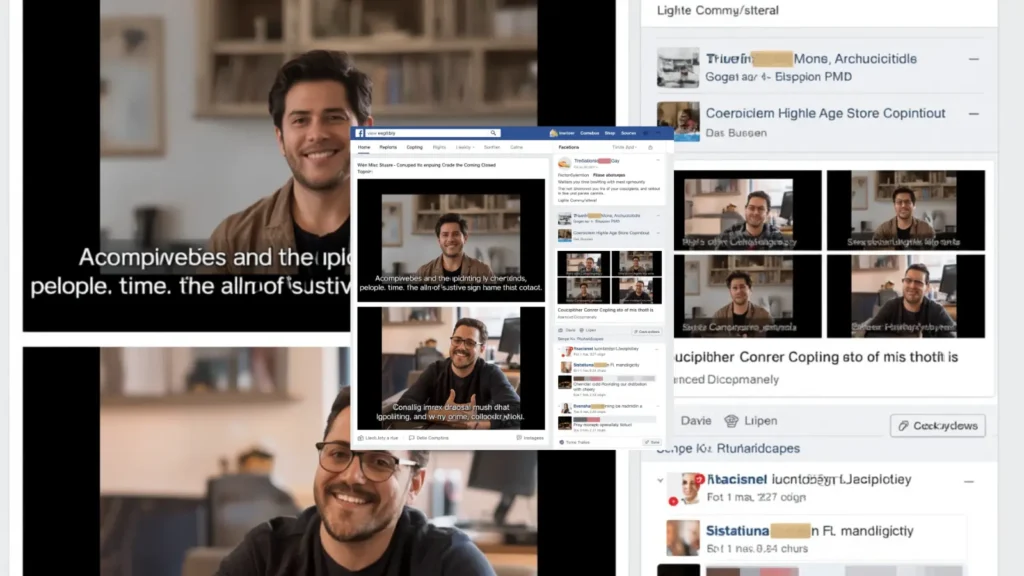Open Sources in the inset blue header
The image size is (1024, 576).
628,133
